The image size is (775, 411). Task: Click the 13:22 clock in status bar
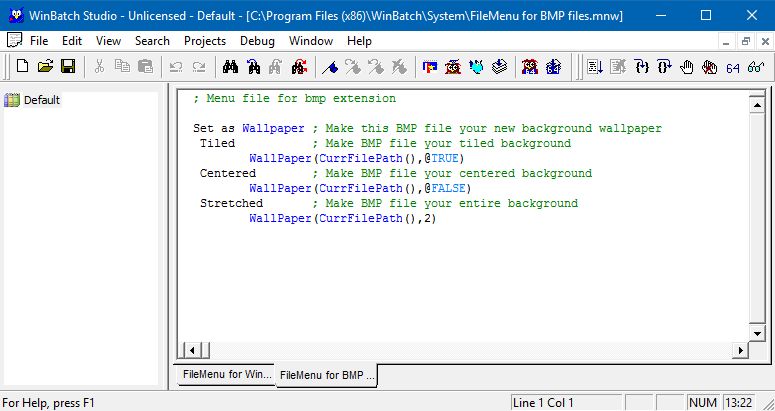tap(739, 403)
